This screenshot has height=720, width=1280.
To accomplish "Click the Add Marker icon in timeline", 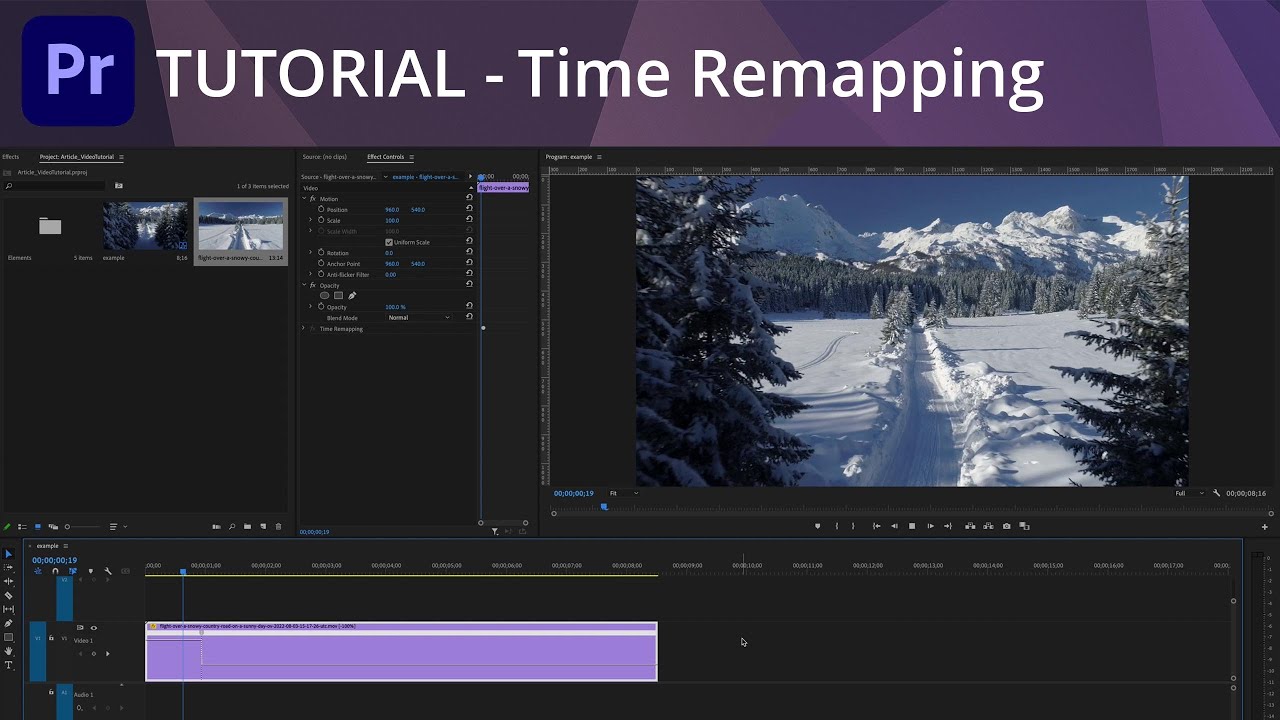I will click(90, 571).
